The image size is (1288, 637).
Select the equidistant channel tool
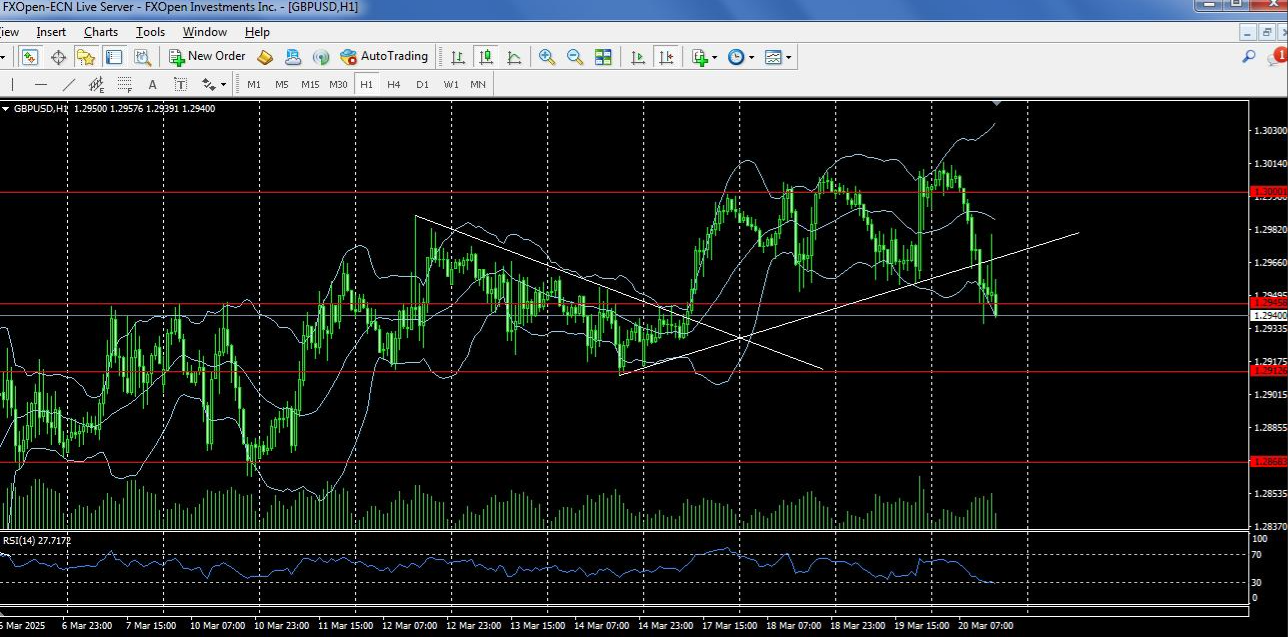point(96,84)
